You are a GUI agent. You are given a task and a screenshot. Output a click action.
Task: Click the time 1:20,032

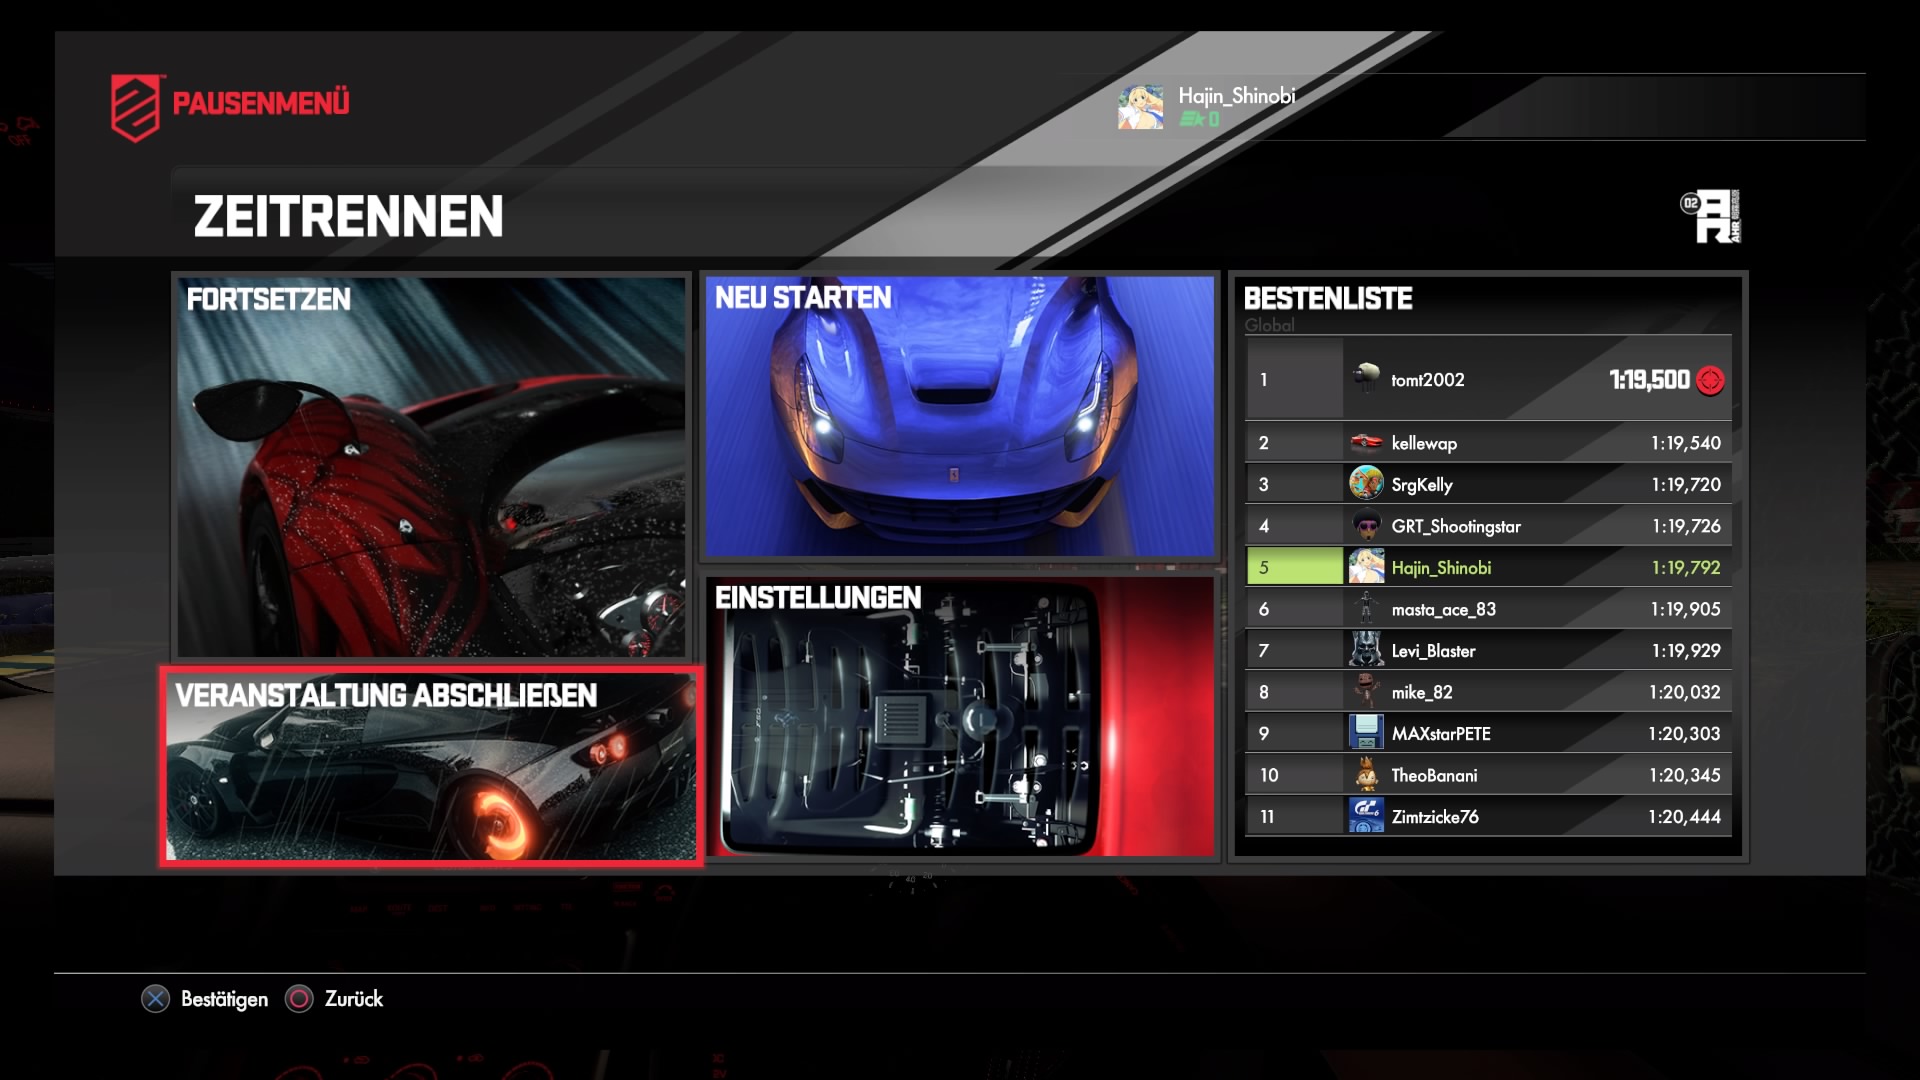point(1685,692)
